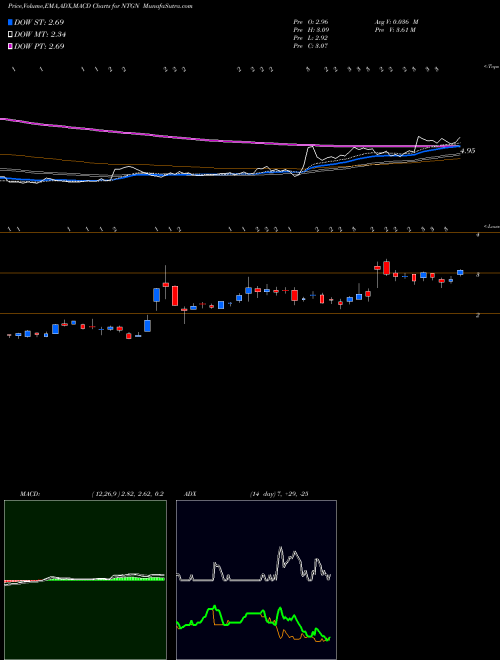This screenshot has width=500, height=660.
Task: Click the 'DOW MT: 2.34' label
Action: coord(40,35)
